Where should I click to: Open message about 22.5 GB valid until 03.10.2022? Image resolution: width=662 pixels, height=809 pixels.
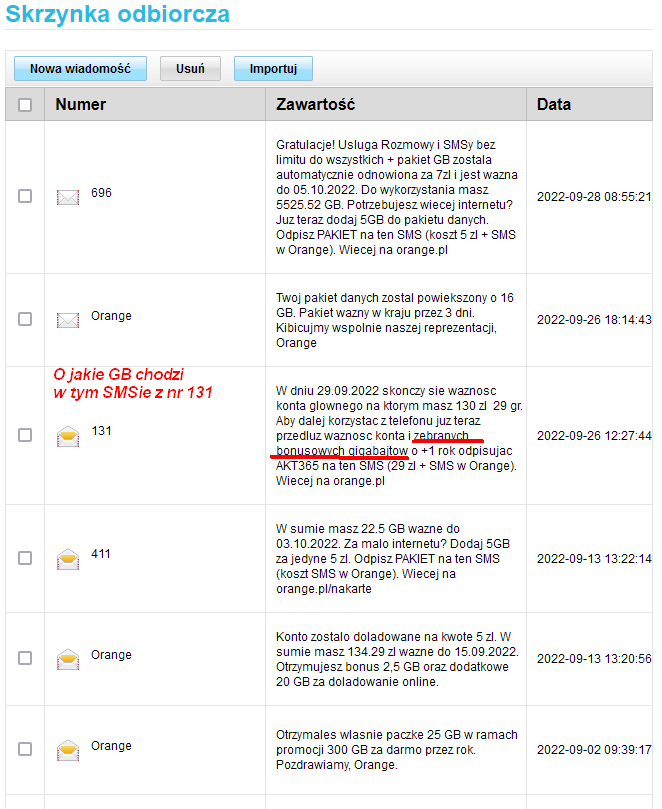[x=395, y=558]
